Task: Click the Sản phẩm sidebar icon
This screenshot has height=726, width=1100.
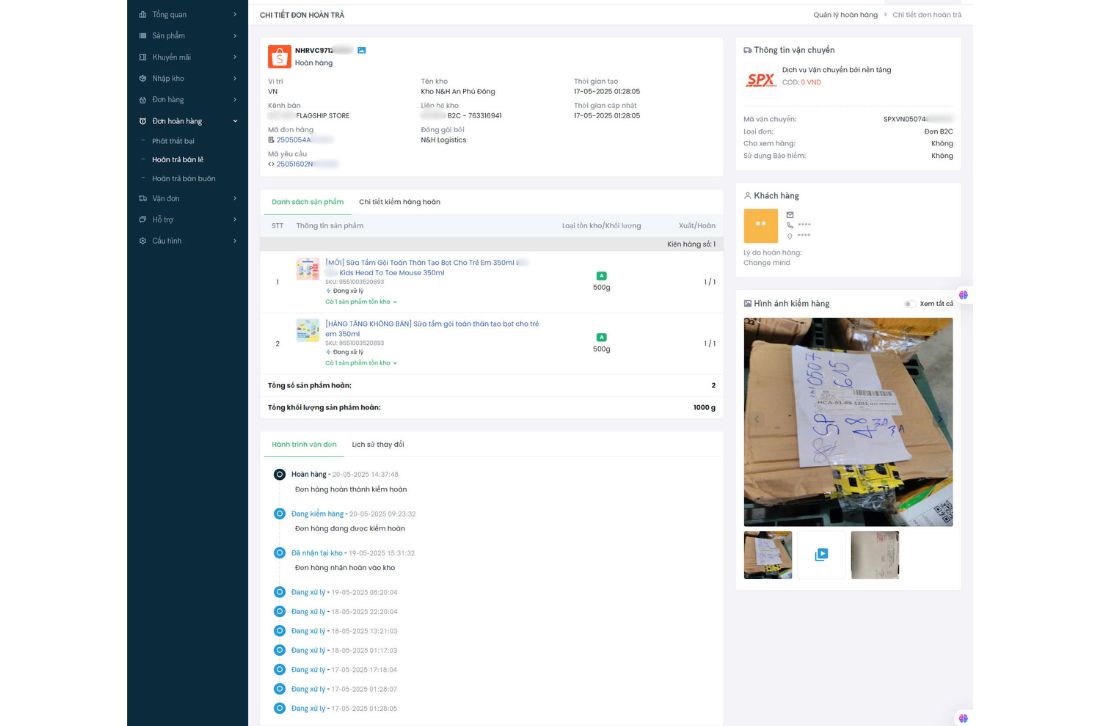Action: tap(143, 36)
